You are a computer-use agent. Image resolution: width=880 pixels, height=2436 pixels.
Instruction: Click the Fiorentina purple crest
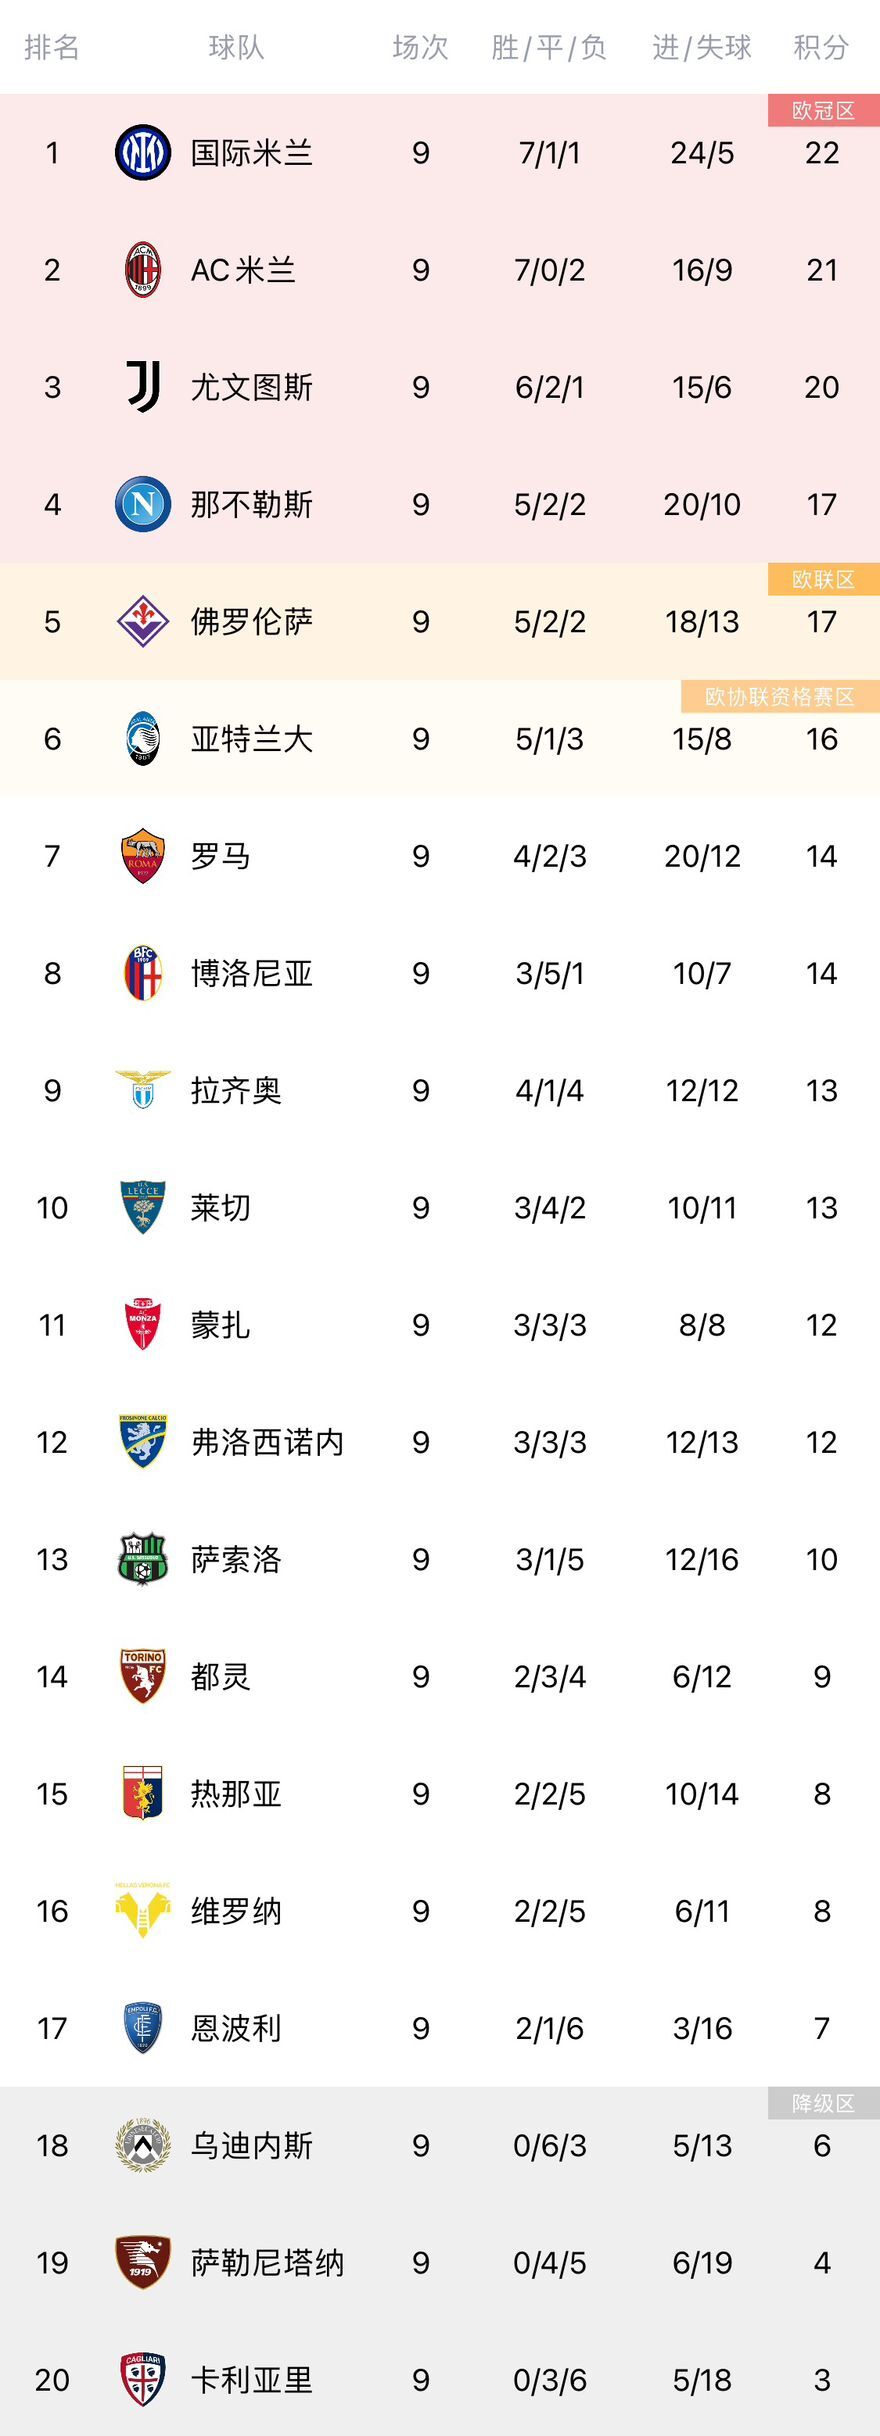(x=143, y=621)
